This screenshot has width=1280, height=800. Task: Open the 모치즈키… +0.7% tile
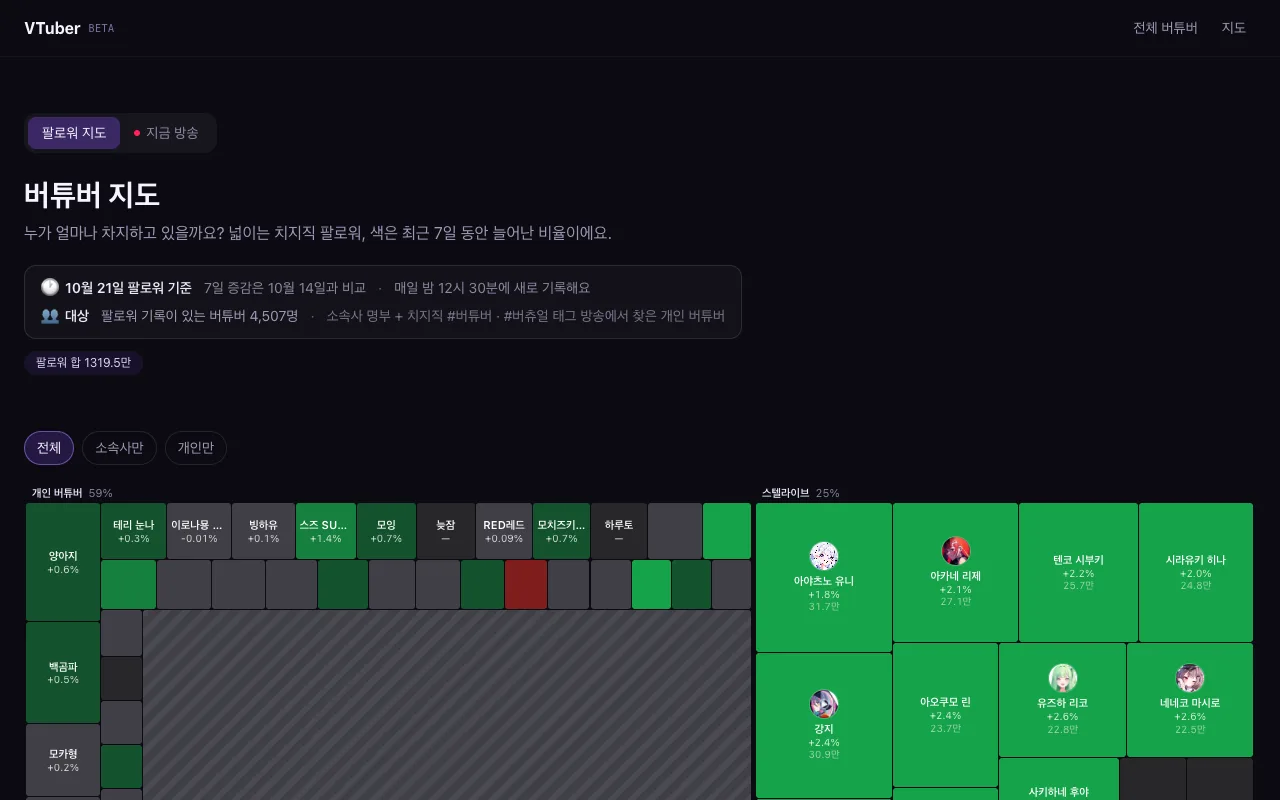click(562, 531)
